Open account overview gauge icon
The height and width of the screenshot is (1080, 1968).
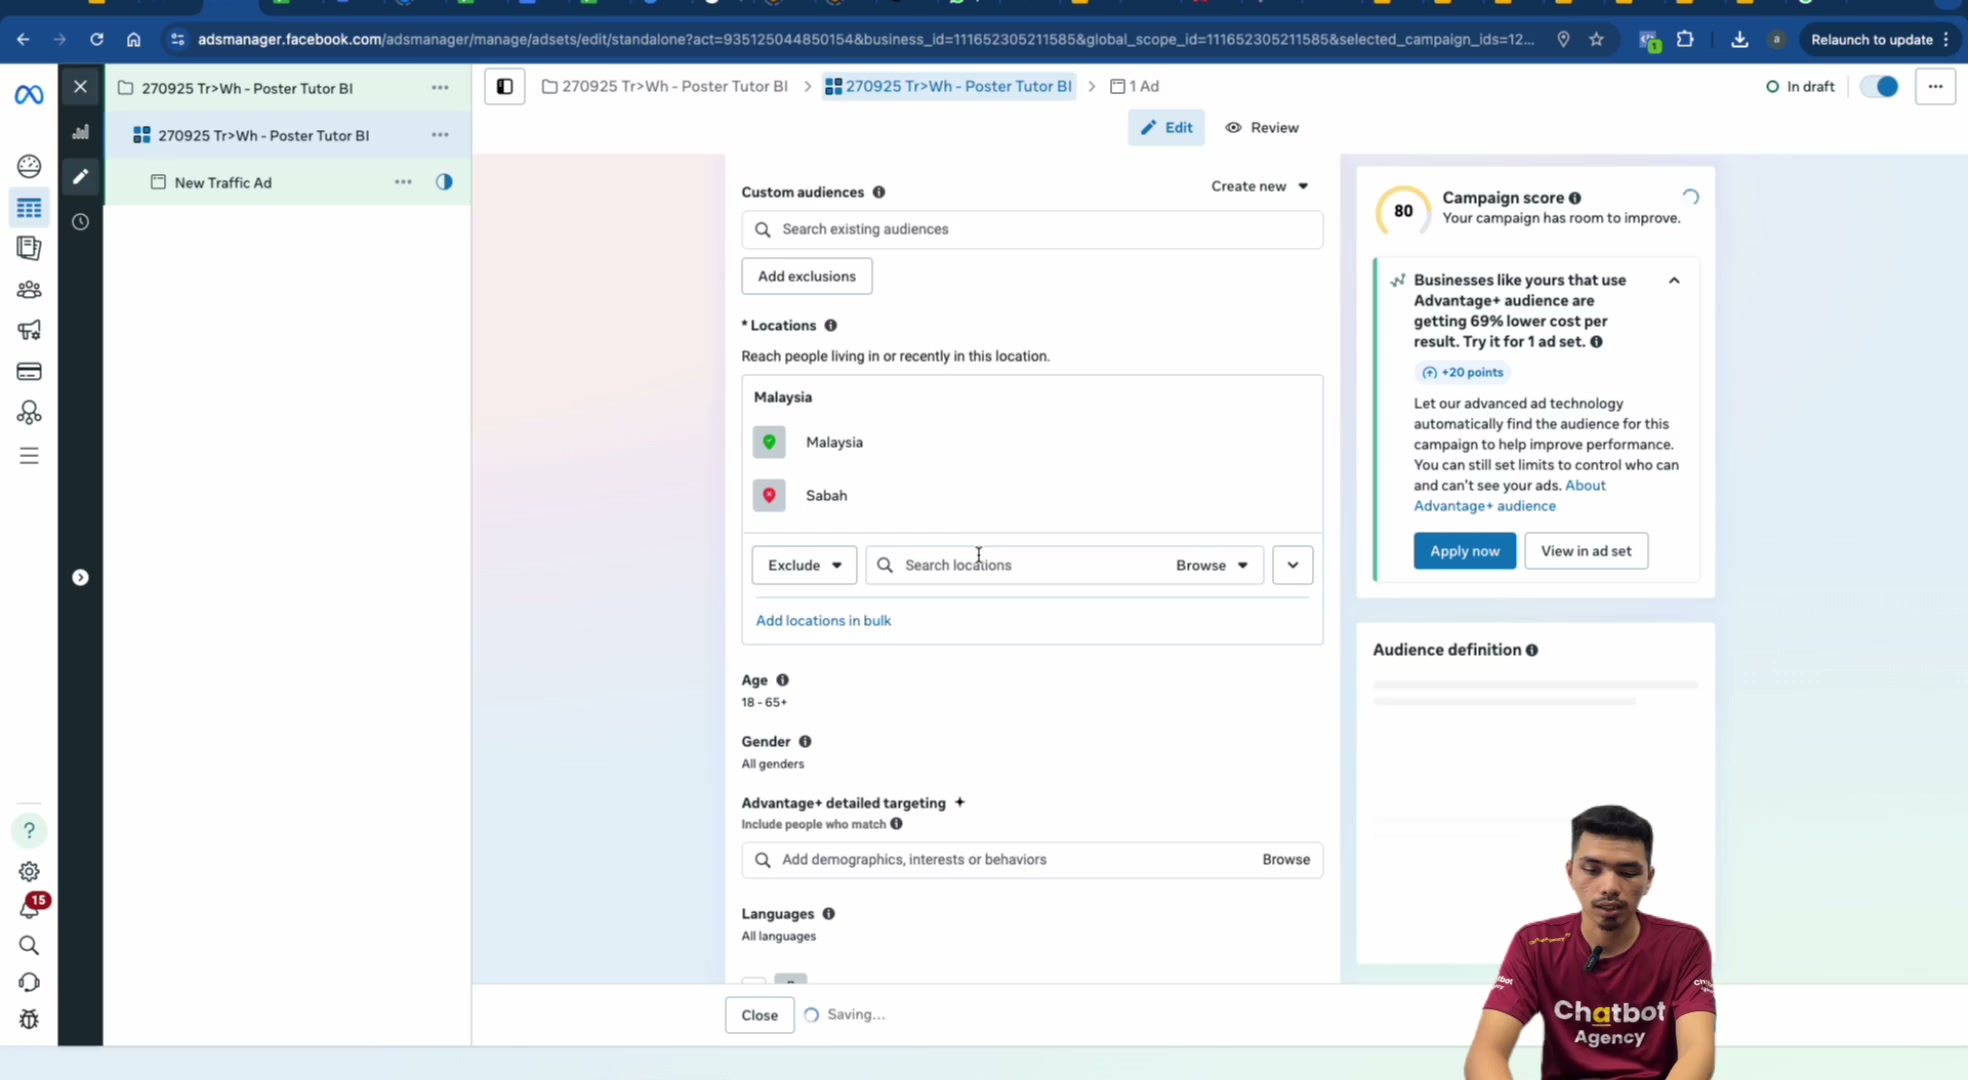(x=29, y=166)
